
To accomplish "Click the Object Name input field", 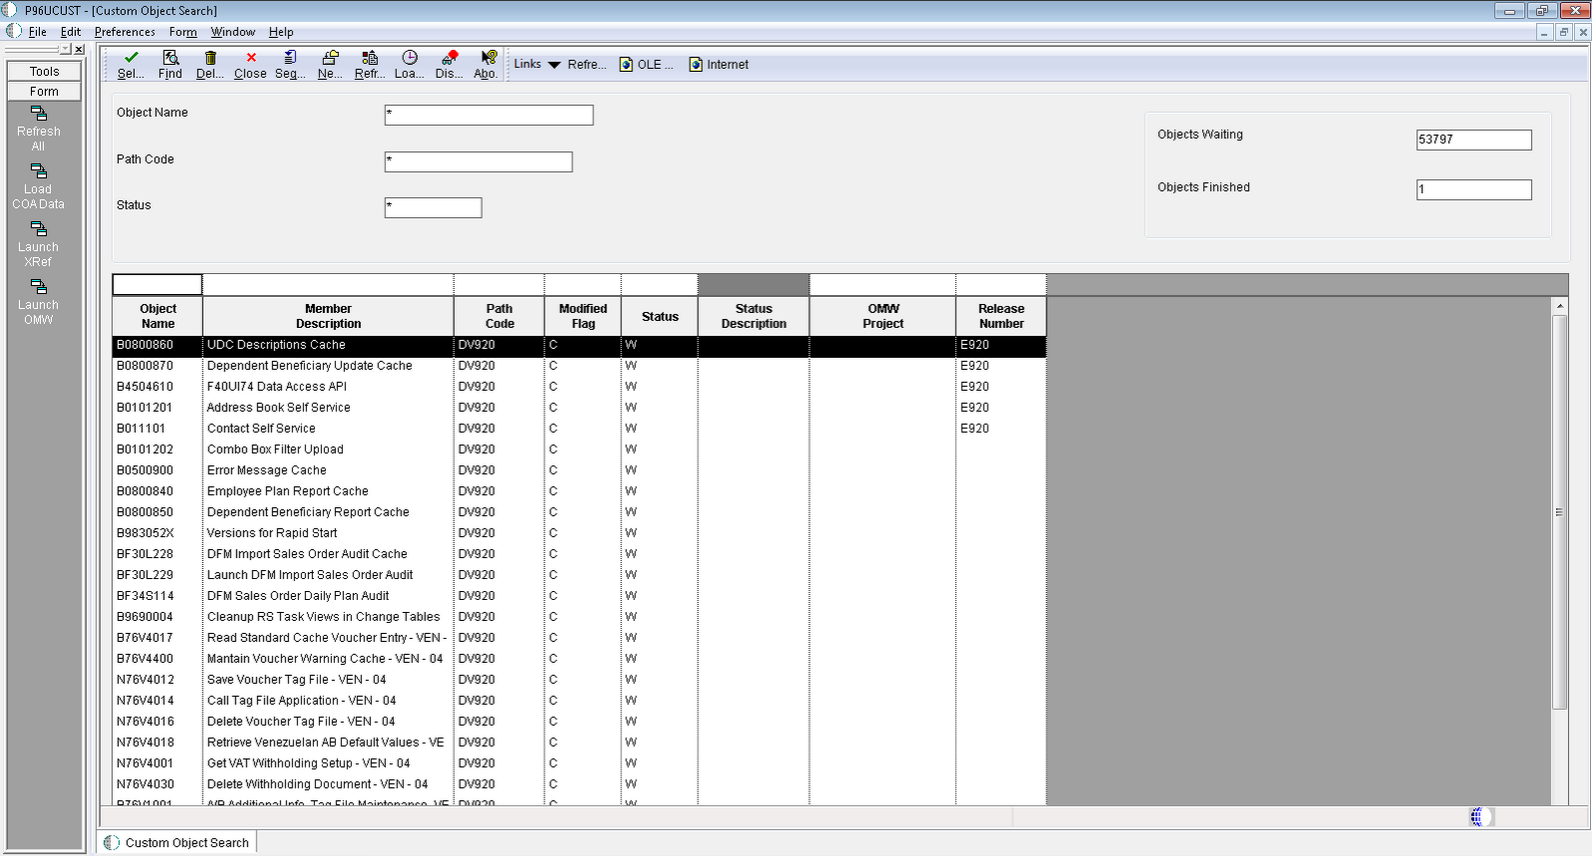I will [x=489, y=115].
